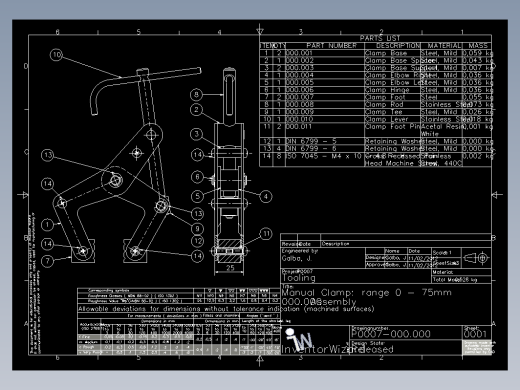This screenshot has height=390, width=520.
Task: Select engineer name Galba, J.
Action: tap(297, 258)
